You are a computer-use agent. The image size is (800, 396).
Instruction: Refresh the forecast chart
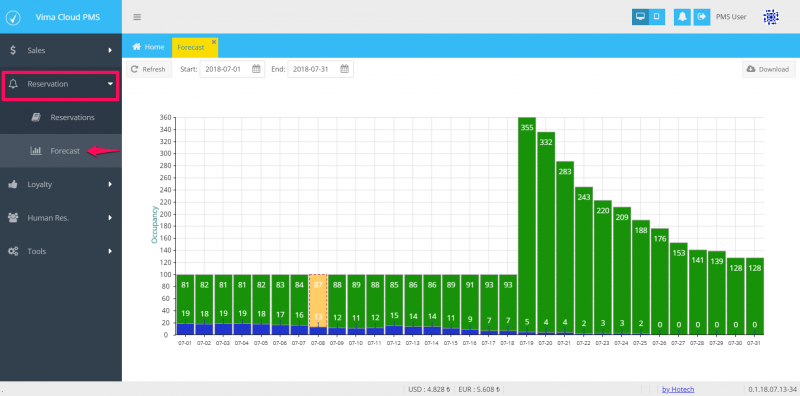148,69
